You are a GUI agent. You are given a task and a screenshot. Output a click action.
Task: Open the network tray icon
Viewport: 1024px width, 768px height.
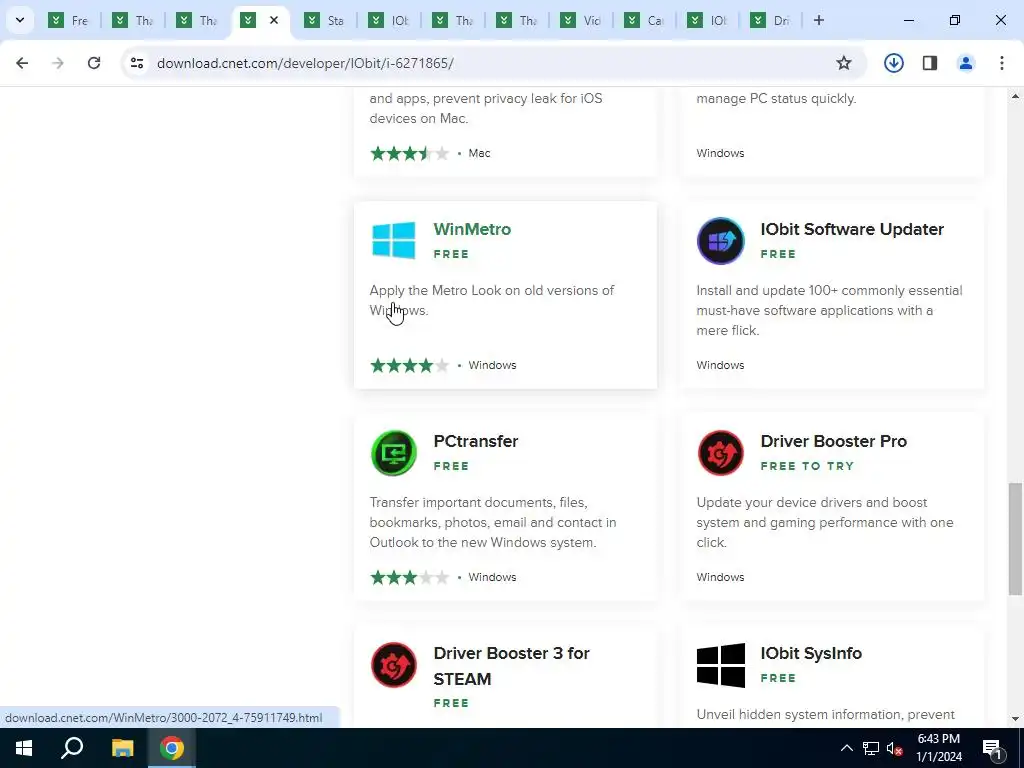871,748
